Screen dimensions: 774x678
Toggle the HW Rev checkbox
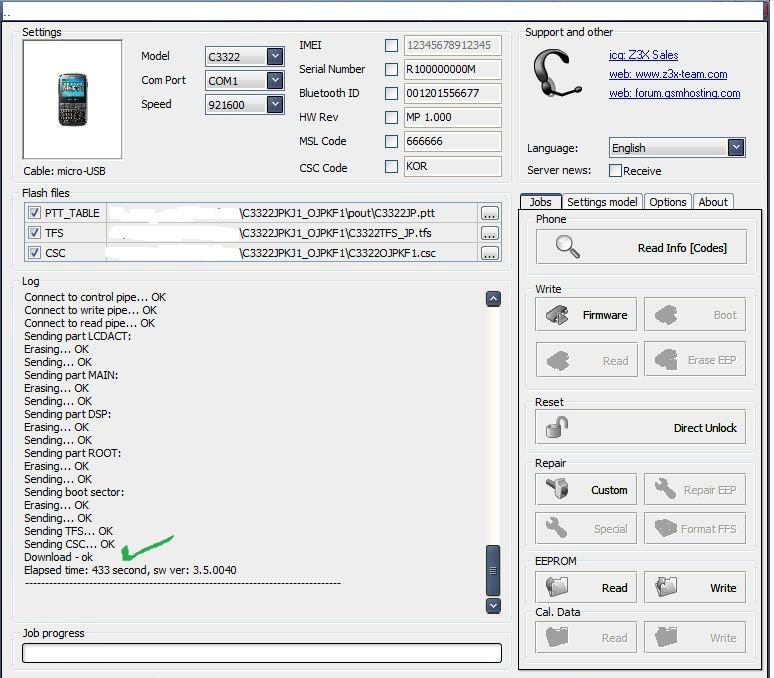point(391,117)
